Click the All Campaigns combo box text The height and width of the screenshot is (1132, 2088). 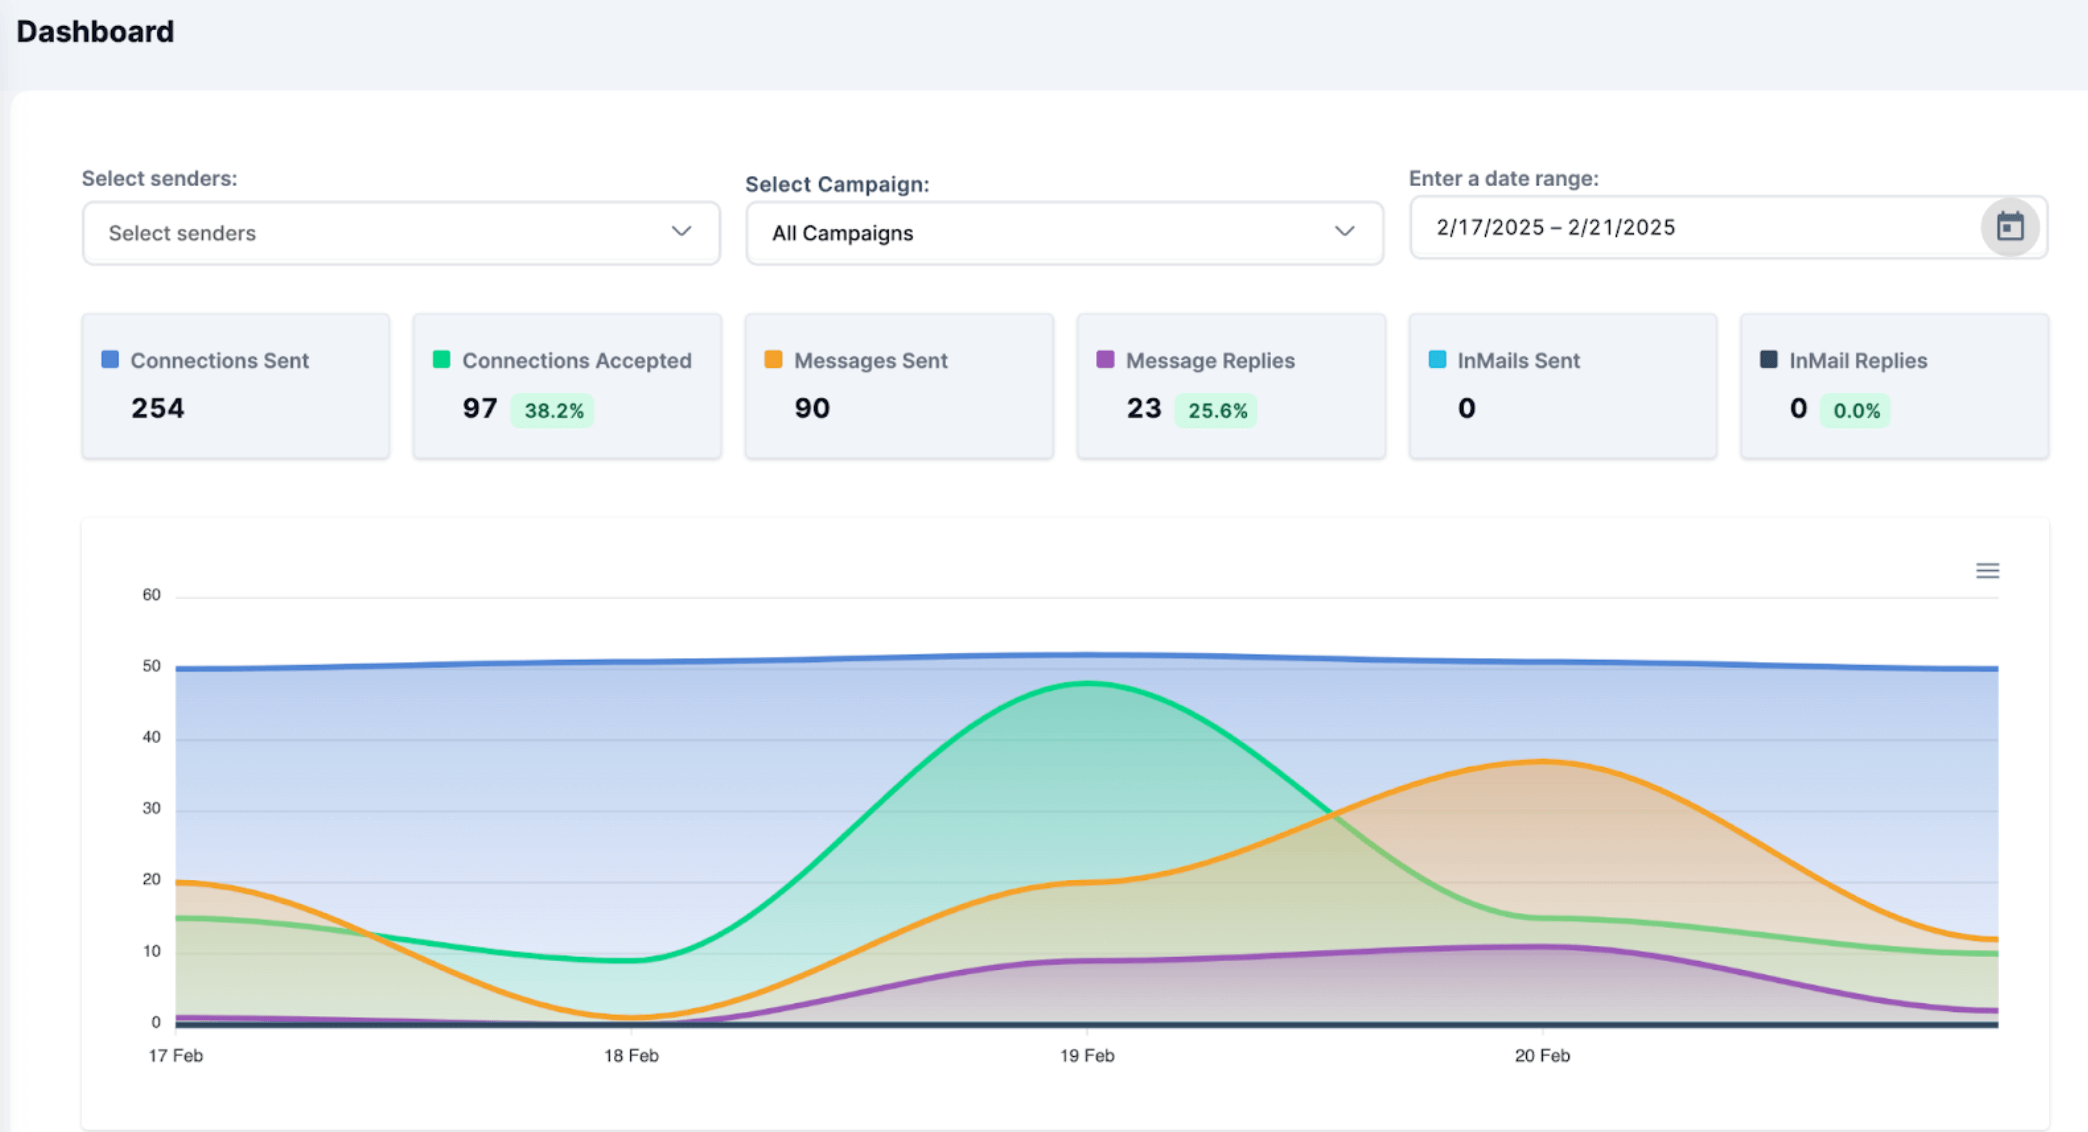pyautogui.click(x=842, y=233)
